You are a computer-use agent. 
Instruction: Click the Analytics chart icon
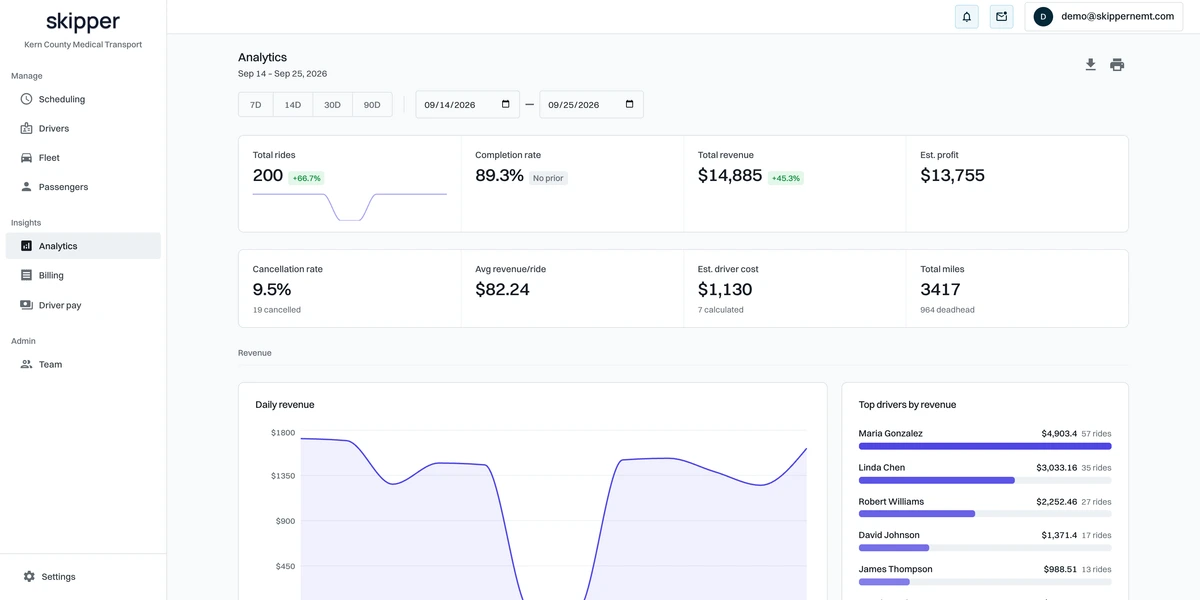pyautogui.click(x=27, y=246)
